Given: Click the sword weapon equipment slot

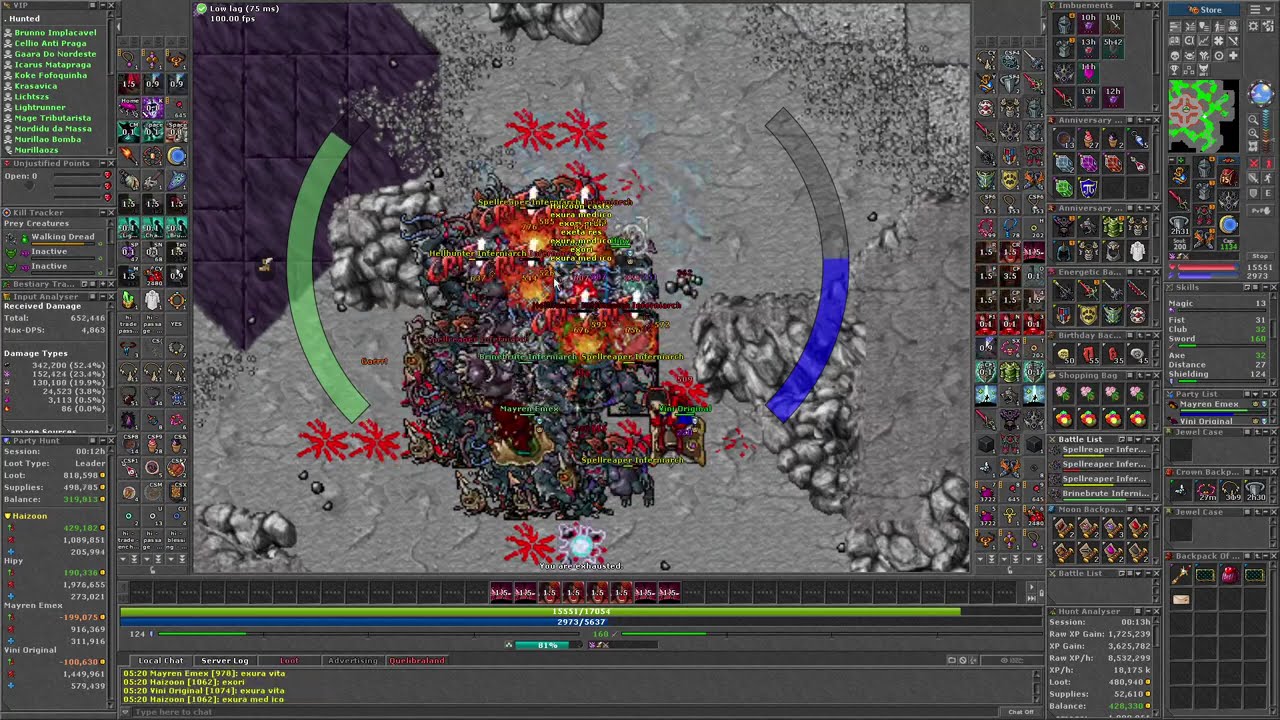Looking at the screenshot, I should point(1179,200).
